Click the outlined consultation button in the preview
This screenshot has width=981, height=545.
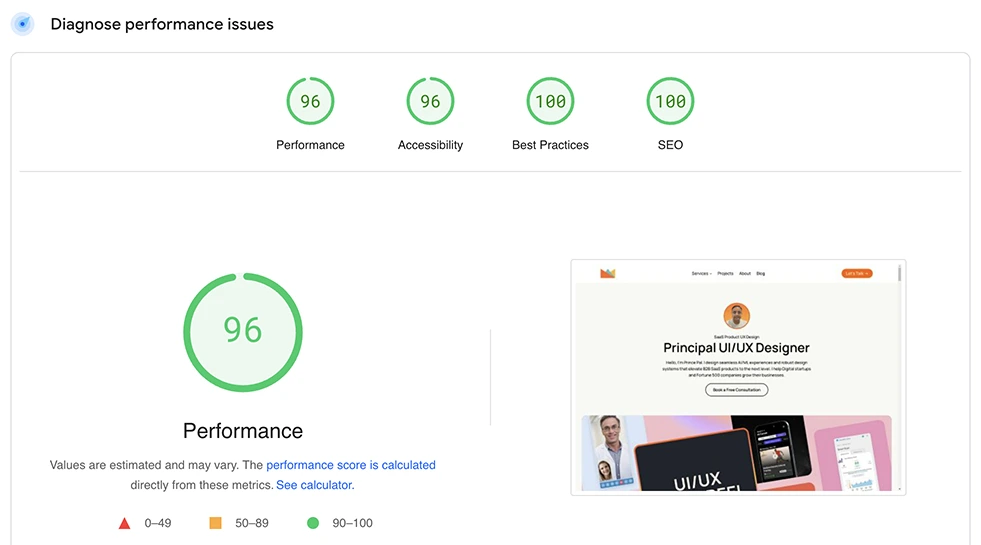(x=736, y=390)
